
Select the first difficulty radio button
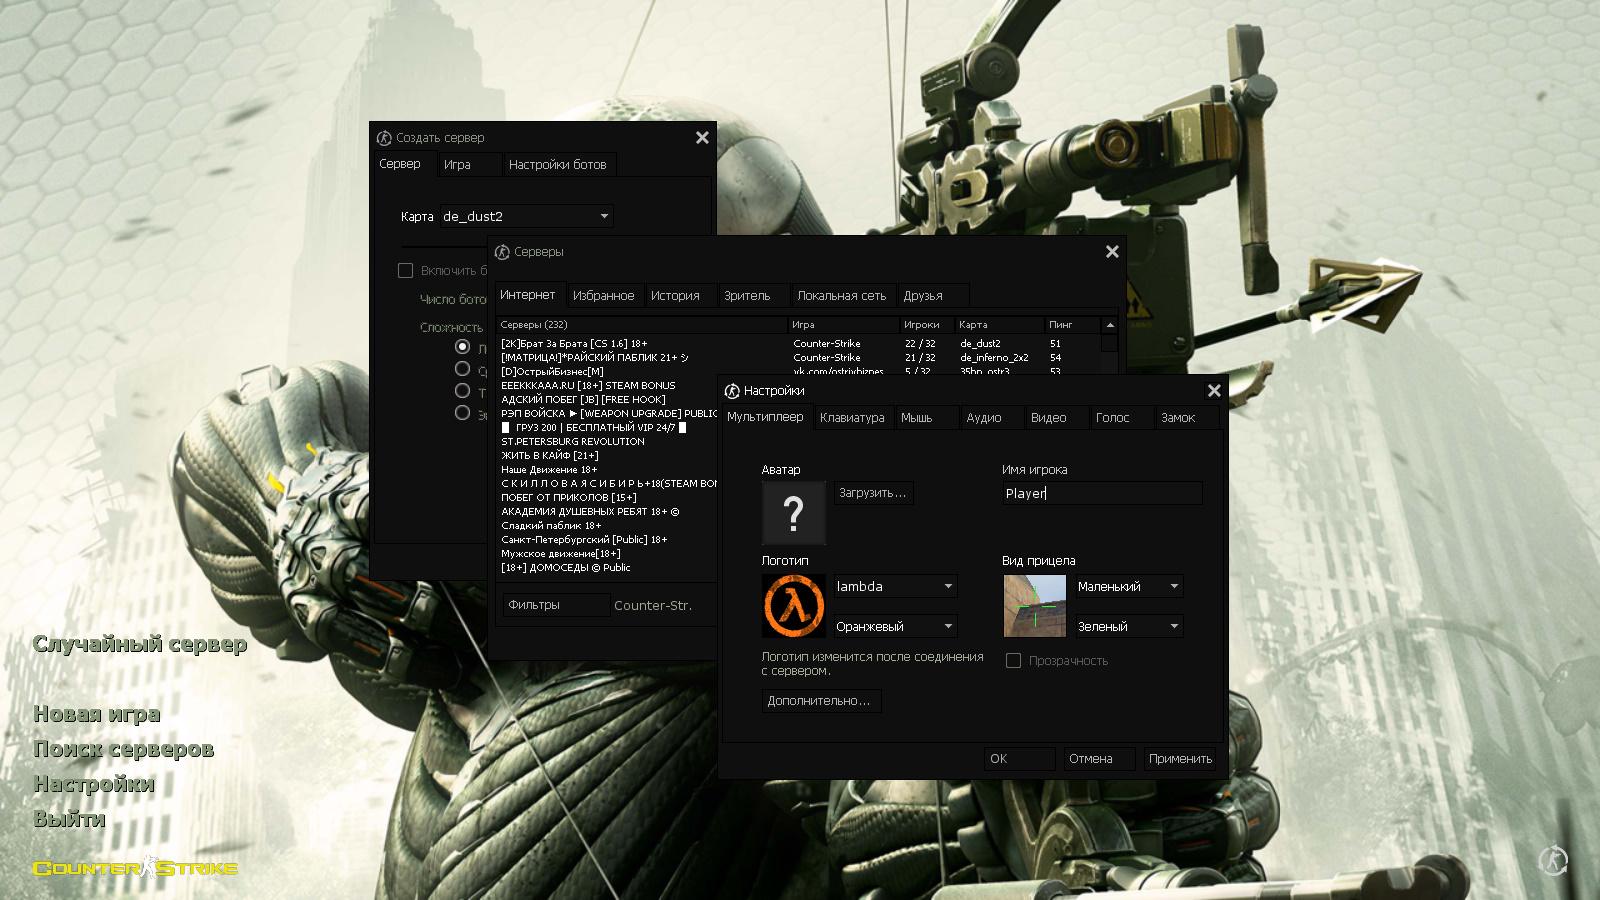pyautogui.click(x=462, y=347)
